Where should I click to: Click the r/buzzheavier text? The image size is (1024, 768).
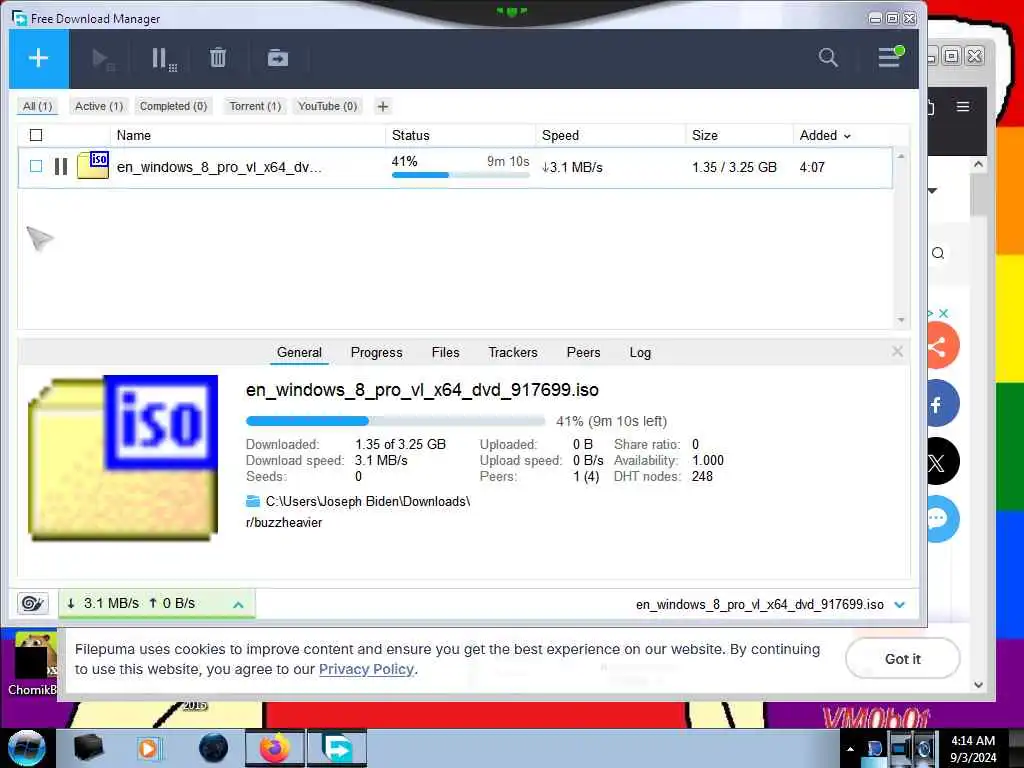pyautogui.click(x=284, y=522)
